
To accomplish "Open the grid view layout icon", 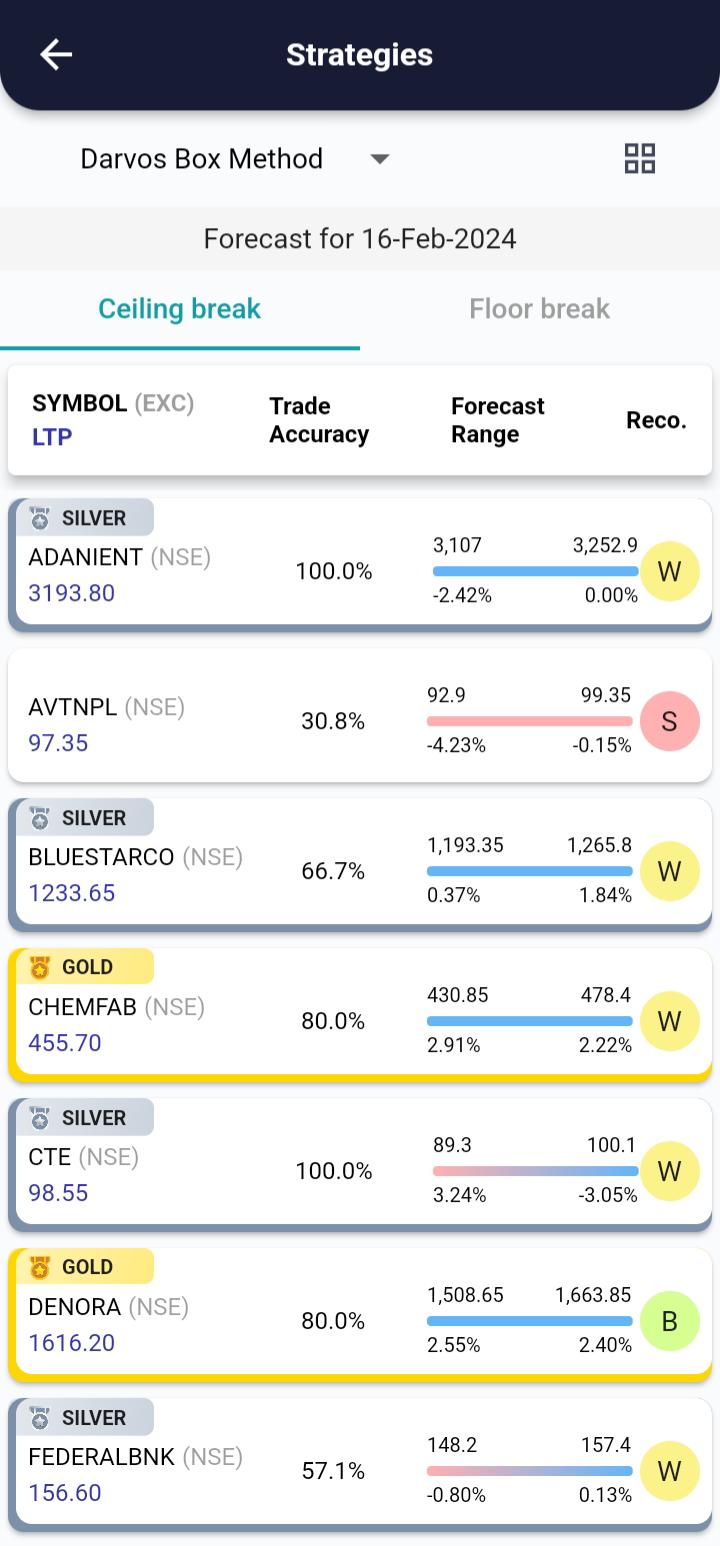I will (x=640, y=158).
